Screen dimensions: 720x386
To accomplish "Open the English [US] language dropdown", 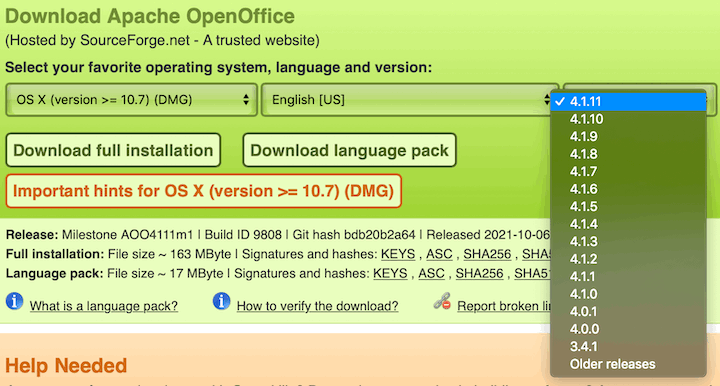I will (409, 100).
